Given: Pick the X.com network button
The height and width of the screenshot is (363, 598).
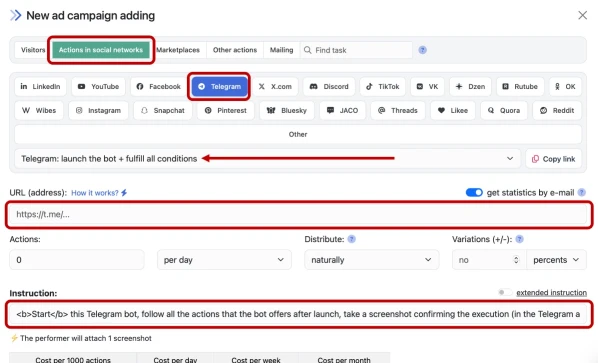Looking at the screenshot, I should click(275, 87).
